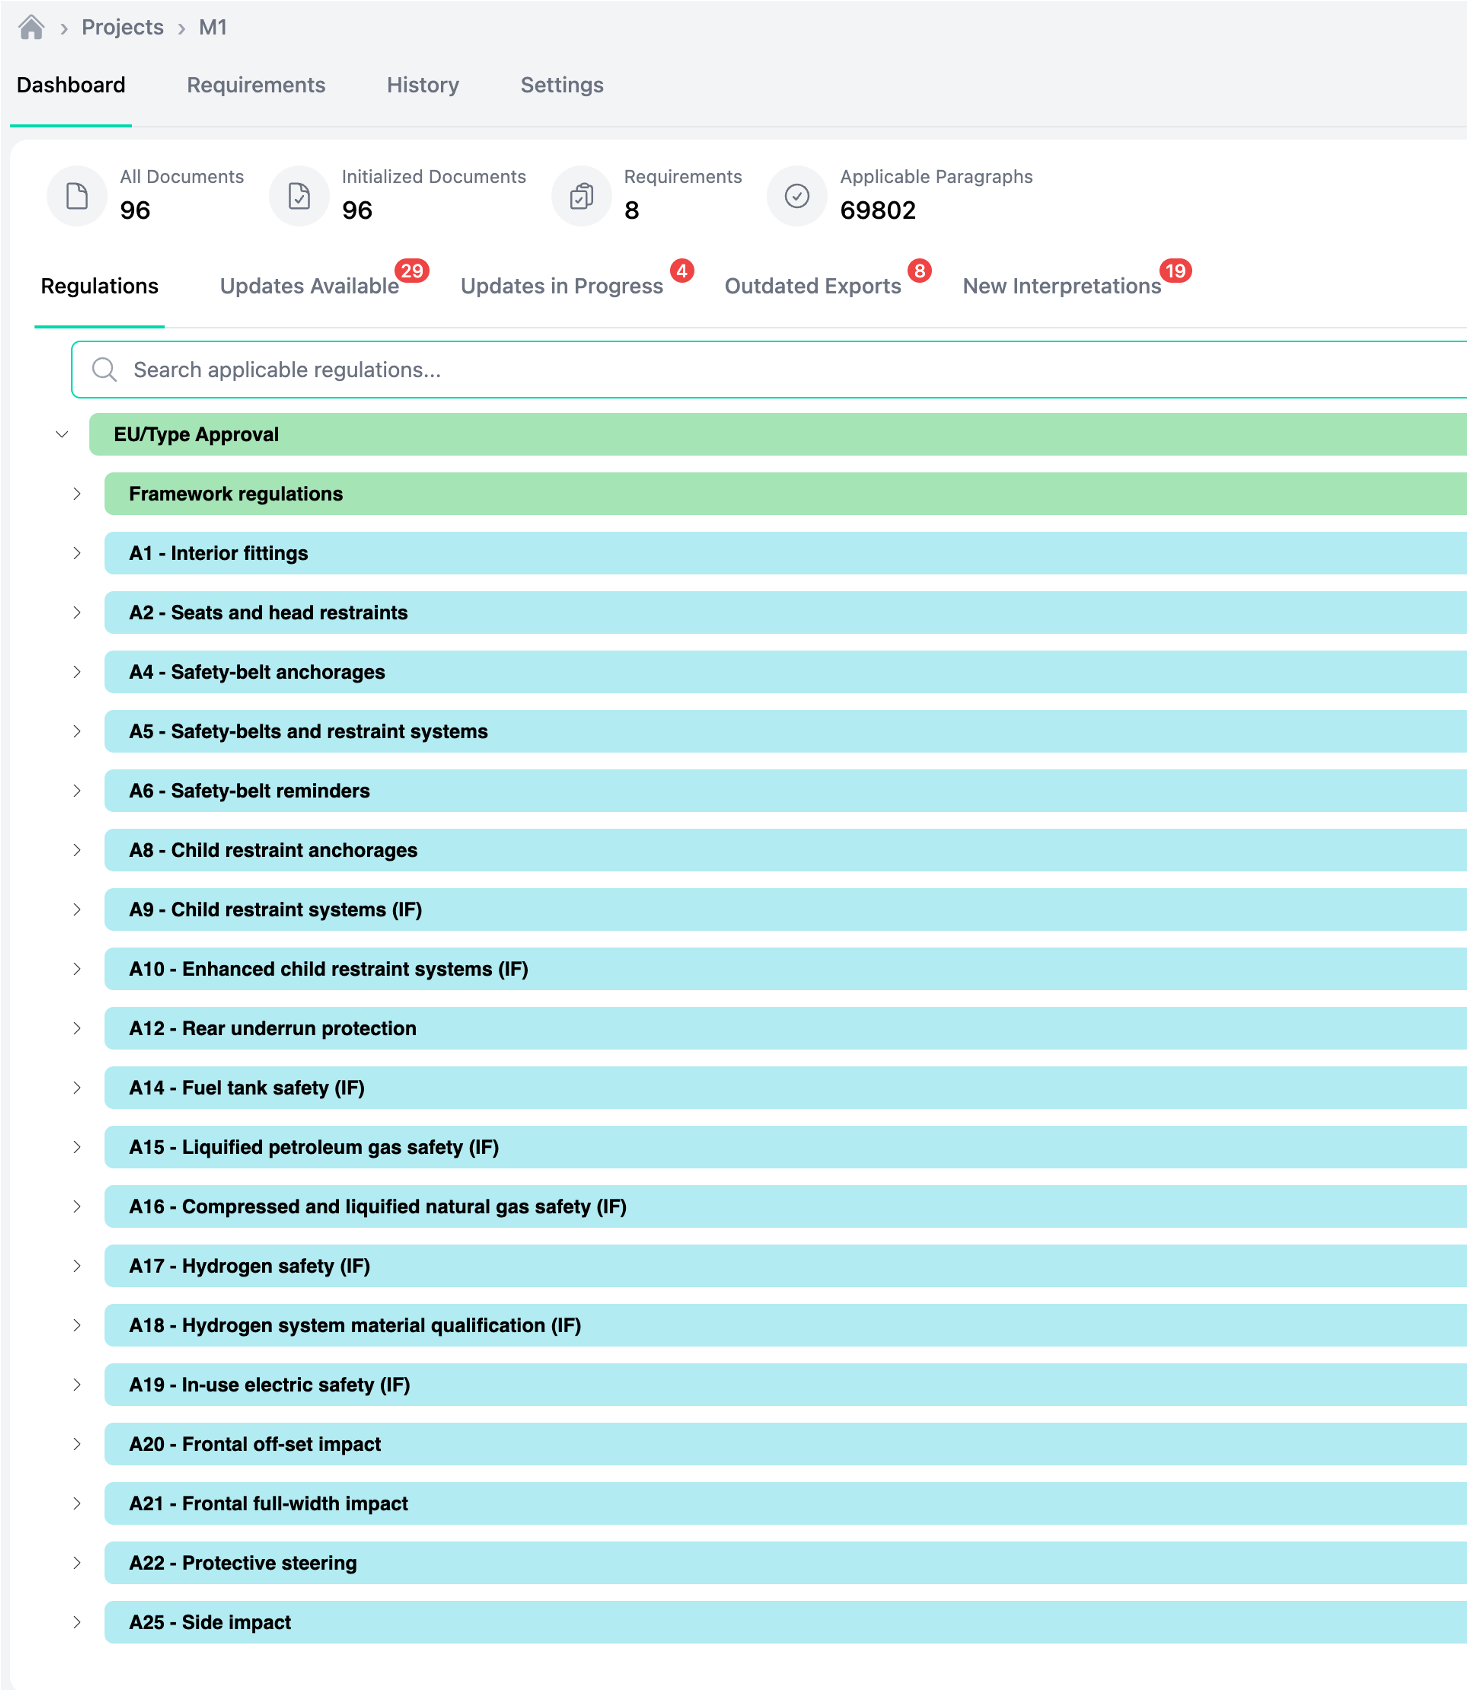
Task: Collapse the EU/Type Approval group
Action: coord(62,434)
